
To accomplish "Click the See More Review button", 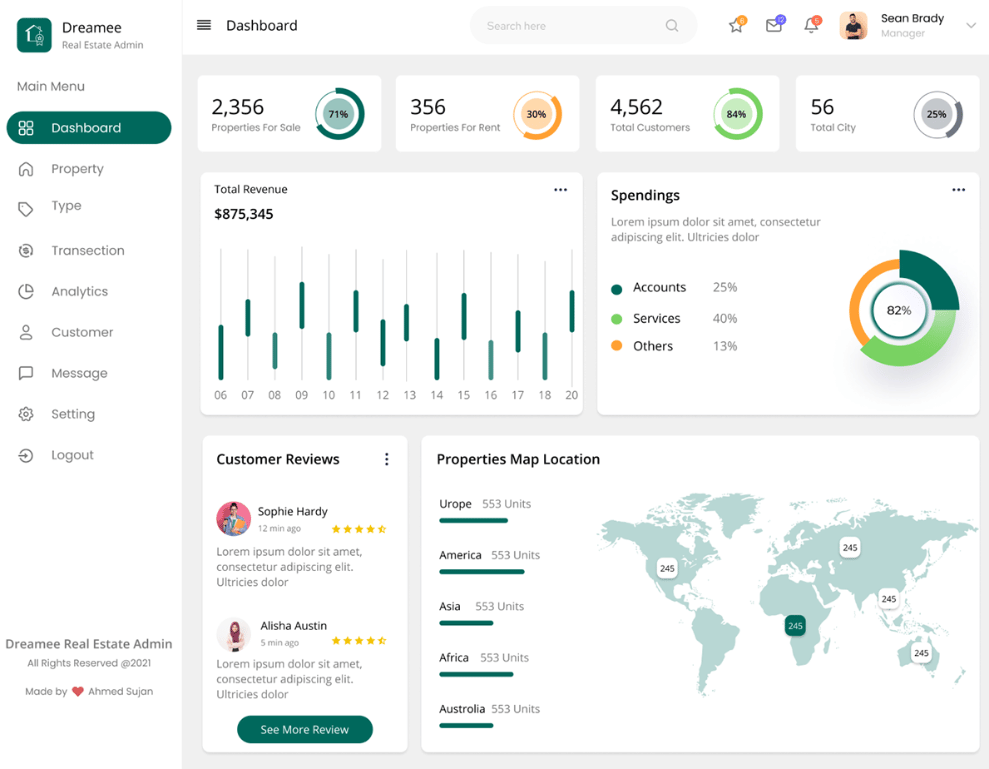I will coord(305,729).
